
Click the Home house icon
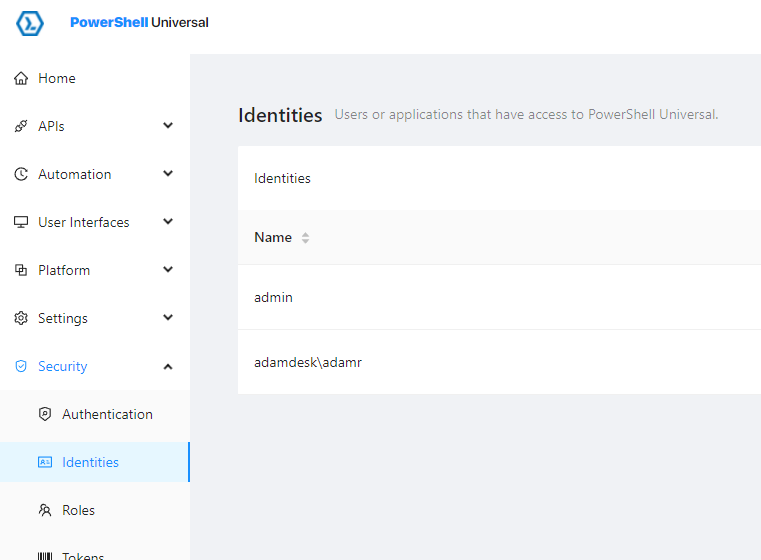(21, 78)
